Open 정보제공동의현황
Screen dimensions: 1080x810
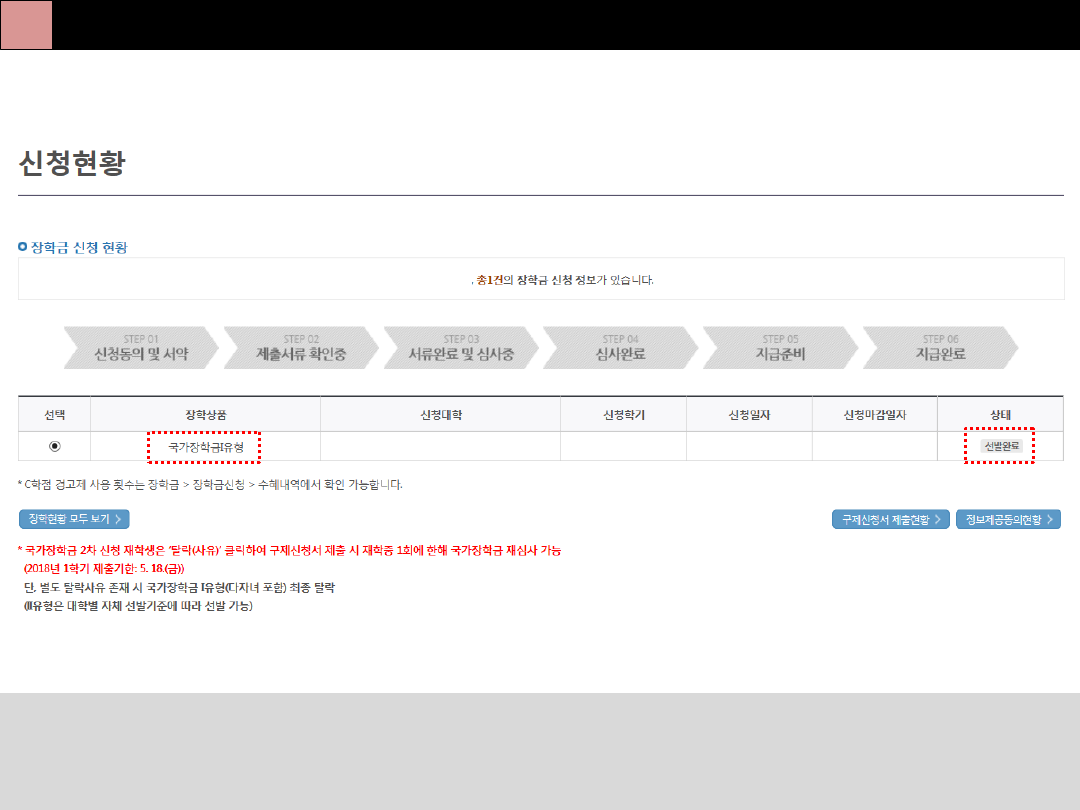click(1008, 519)
